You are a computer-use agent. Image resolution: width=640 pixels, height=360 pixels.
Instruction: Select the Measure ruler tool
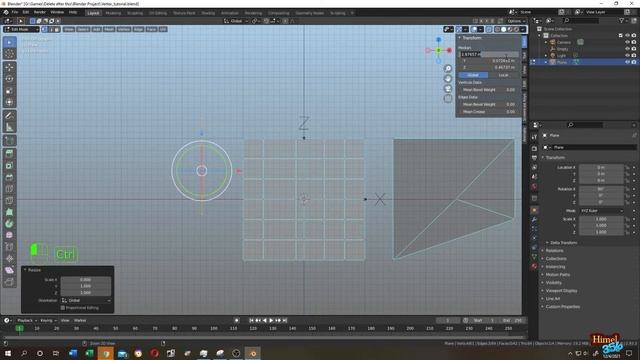tap(9, 127)
